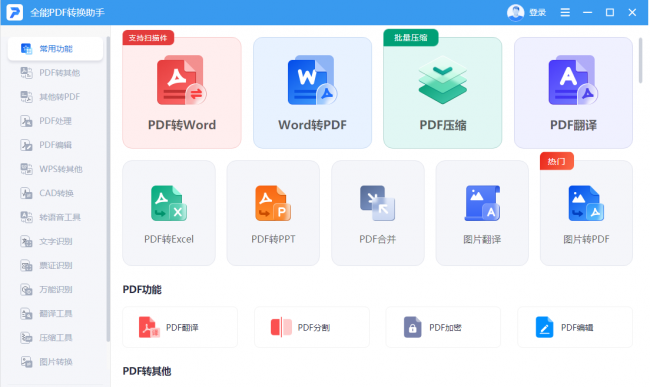Click the sidebar vertical scrollbar

[x=108, y=189]
